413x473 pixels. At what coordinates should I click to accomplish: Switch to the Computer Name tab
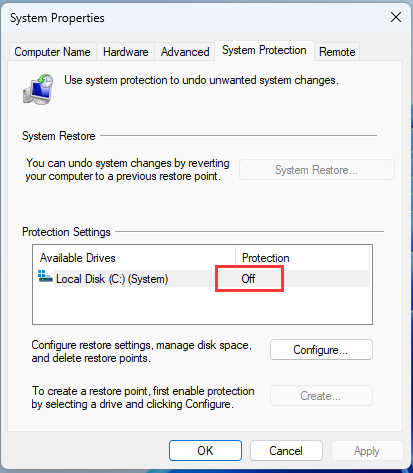tap(52, 52)
